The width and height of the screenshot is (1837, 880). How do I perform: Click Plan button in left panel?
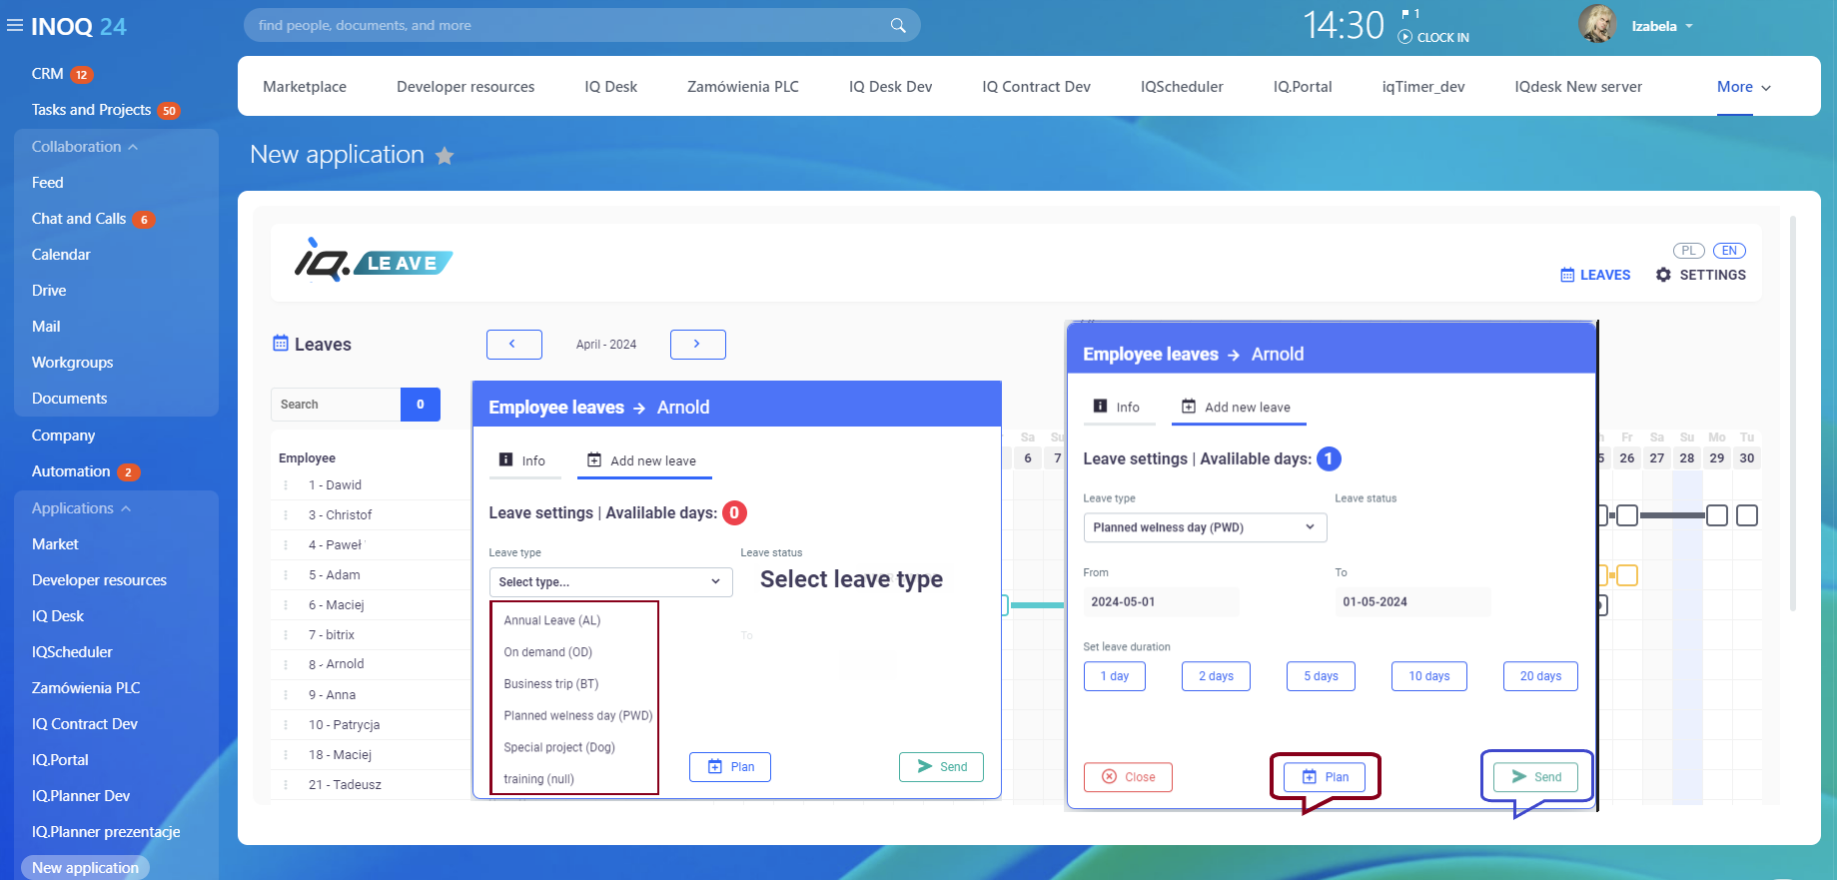(730, 767)
